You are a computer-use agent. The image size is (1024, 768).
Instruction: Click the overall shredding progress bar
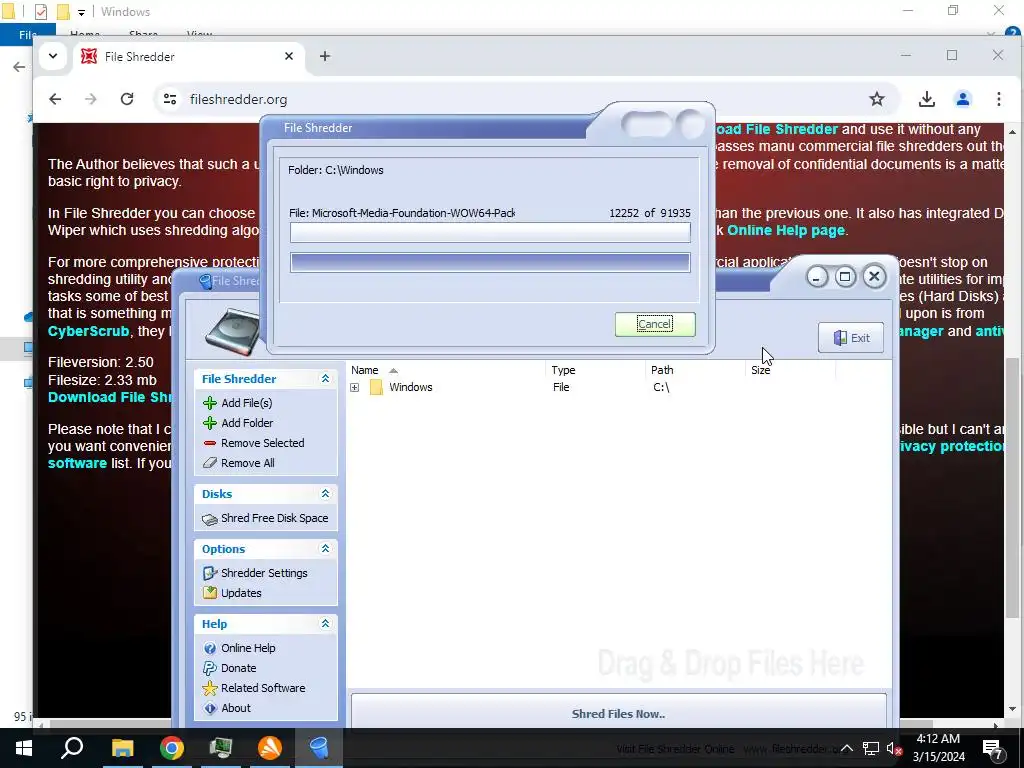coord(490,263)
